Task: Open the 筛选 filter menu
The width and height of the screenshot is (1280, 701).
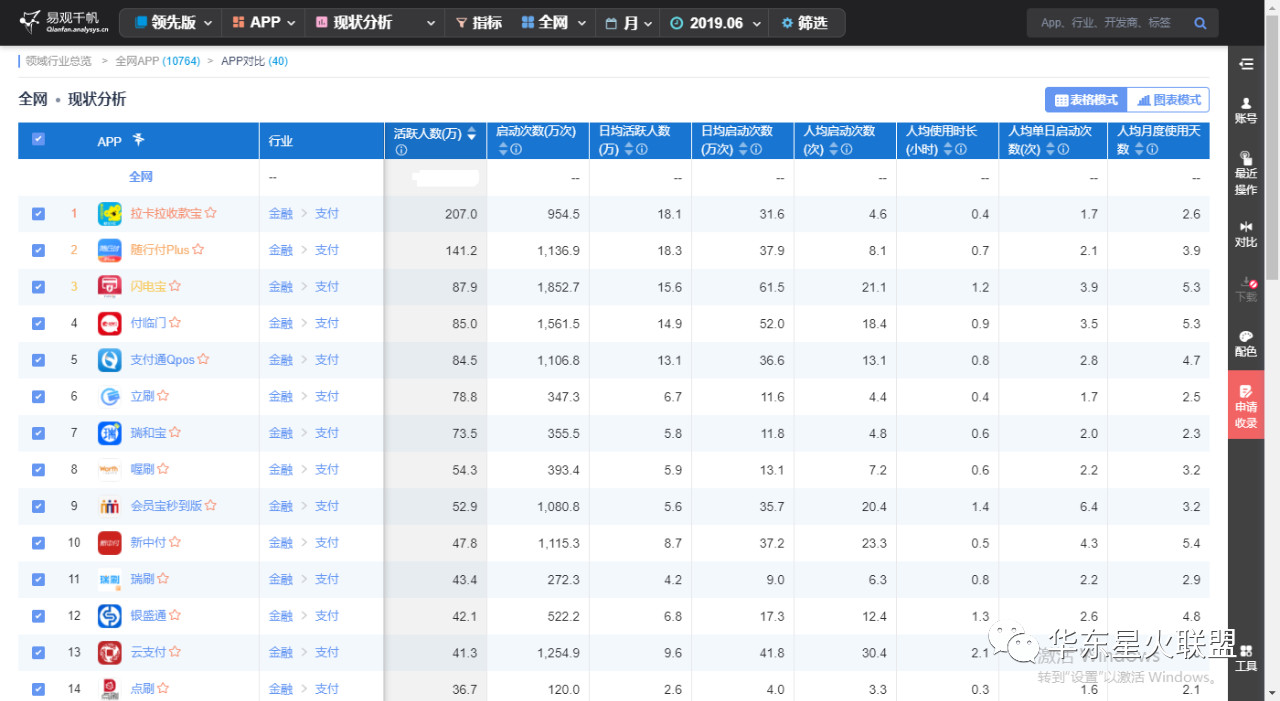Action: point(806,23)
